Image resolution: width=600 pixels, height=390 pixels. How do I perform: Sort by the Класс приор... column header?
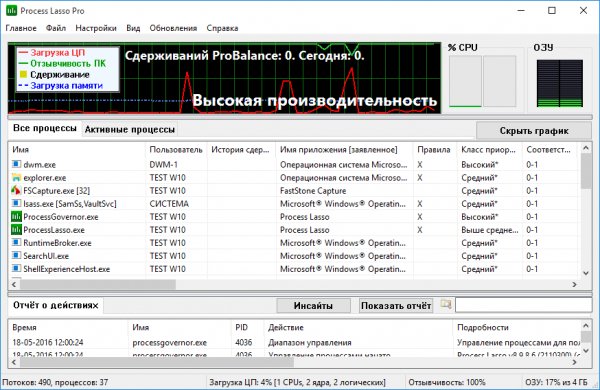pos(489,150)
